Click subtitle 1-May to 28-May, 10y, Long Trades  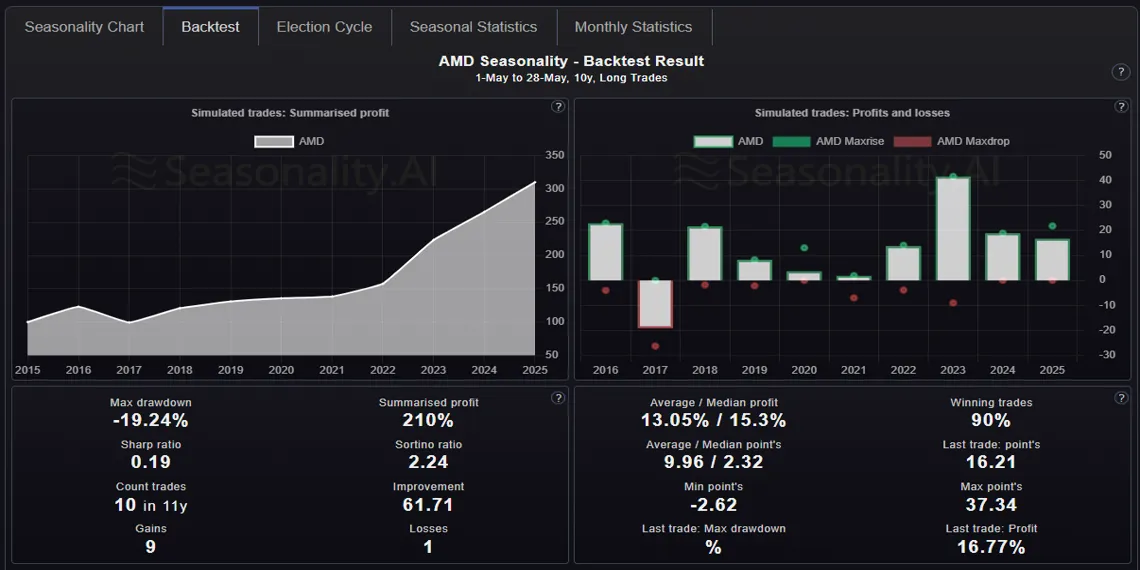point(571,78)
